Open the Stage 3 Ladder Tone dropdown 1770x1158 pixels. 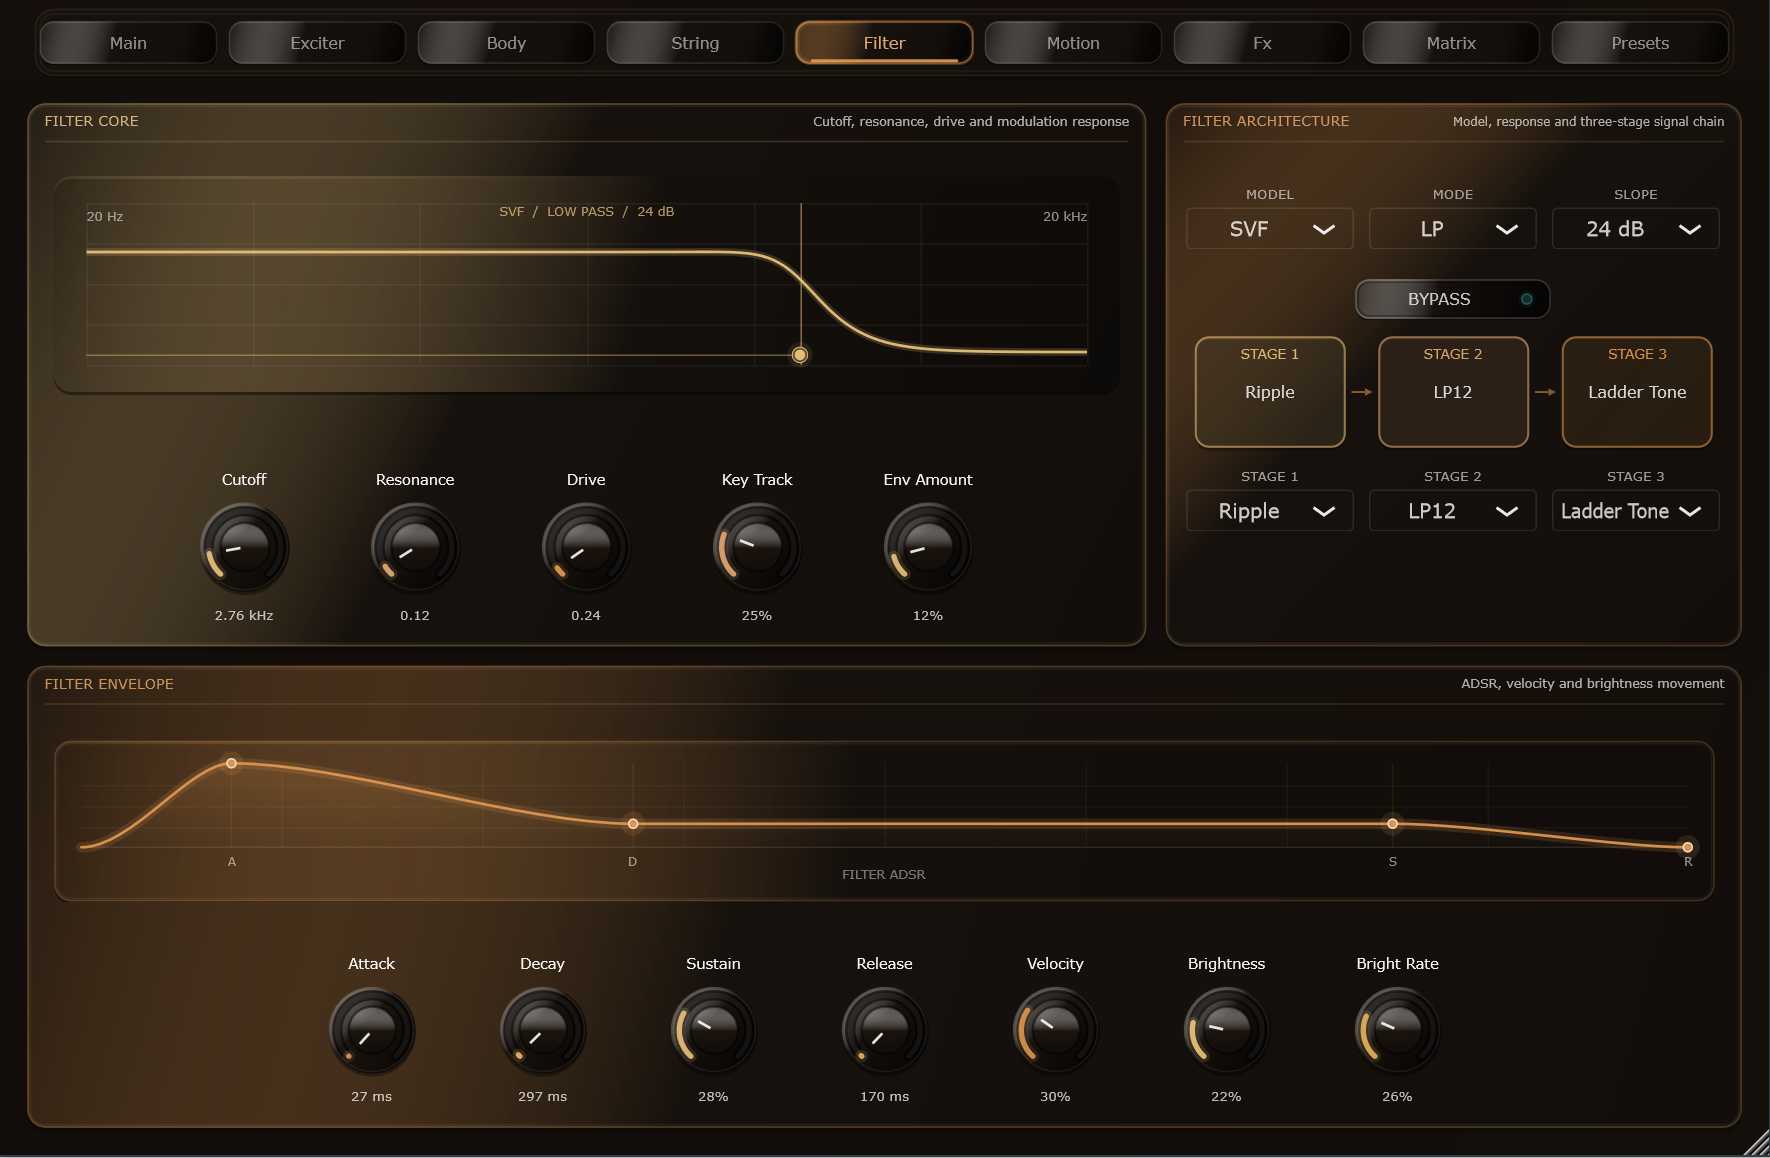tap(1635, 511)
